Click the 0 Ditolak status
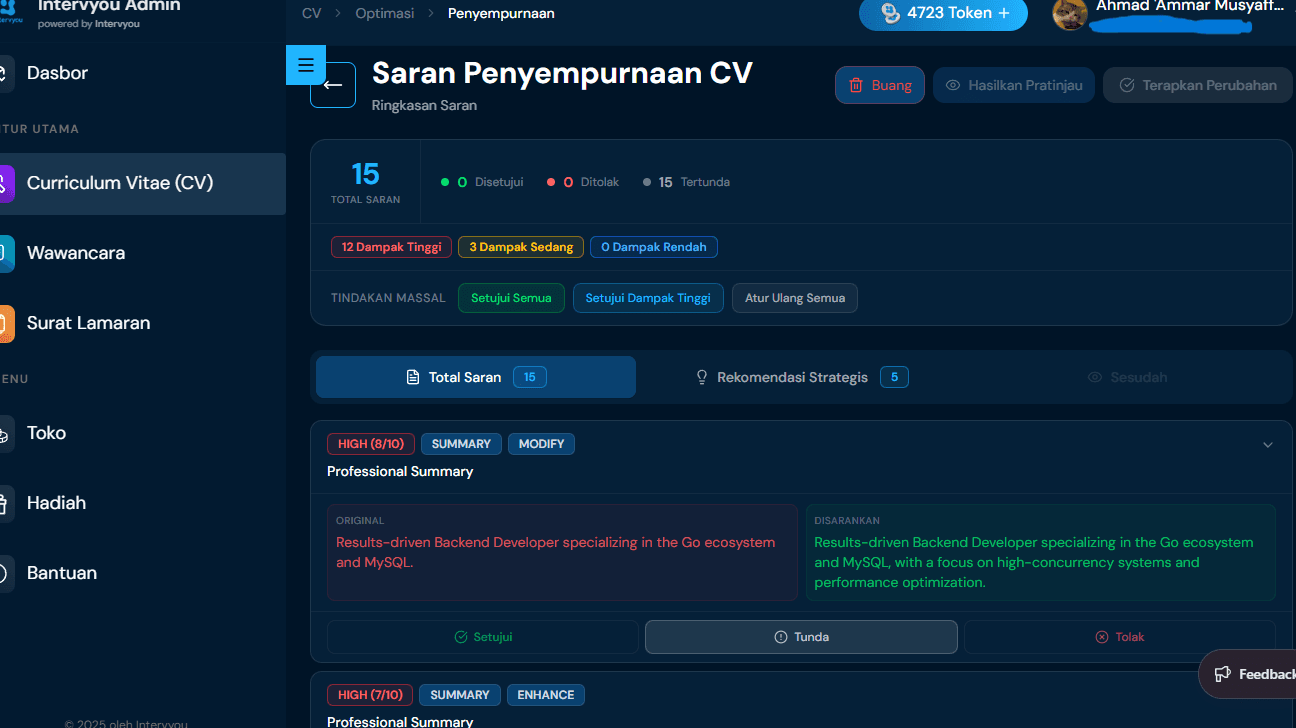 583,182
